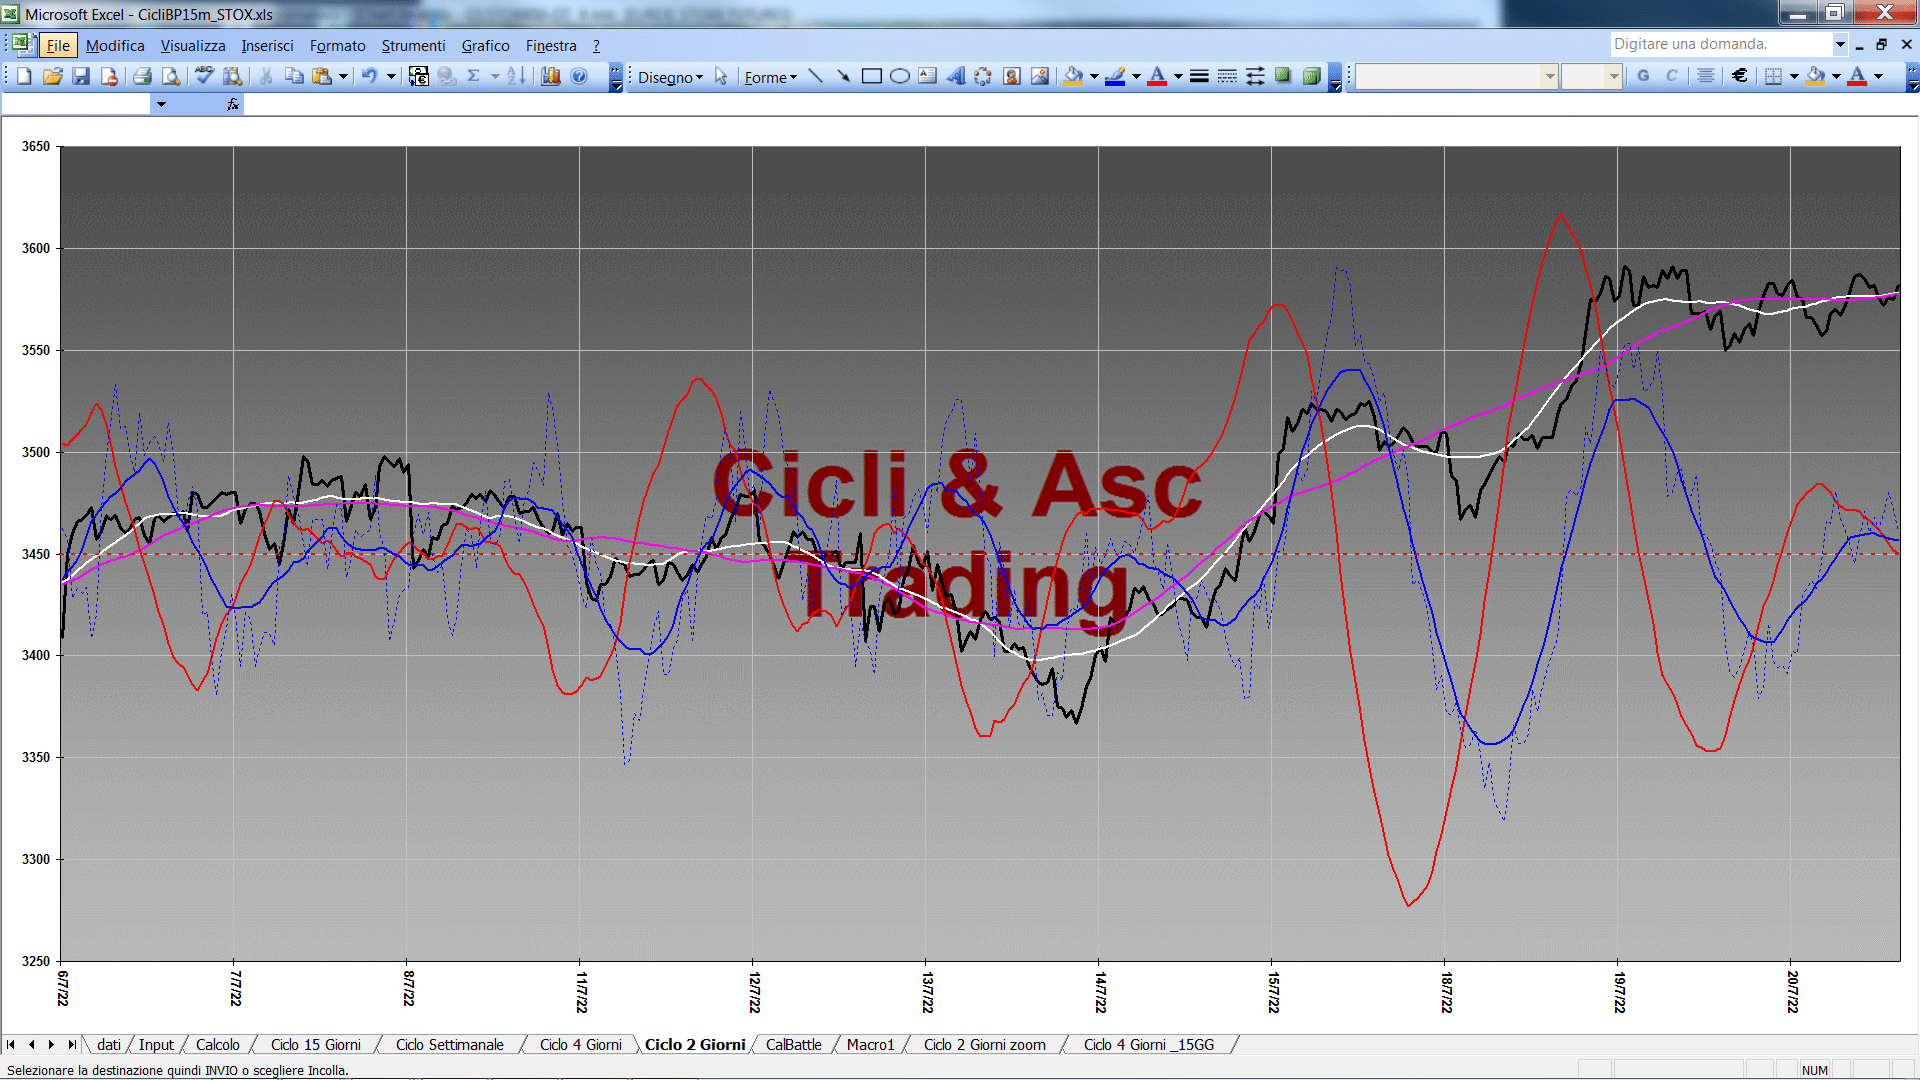Toggle italic C formatting
1920x1080 pixels.
[x=1671, y=76]
